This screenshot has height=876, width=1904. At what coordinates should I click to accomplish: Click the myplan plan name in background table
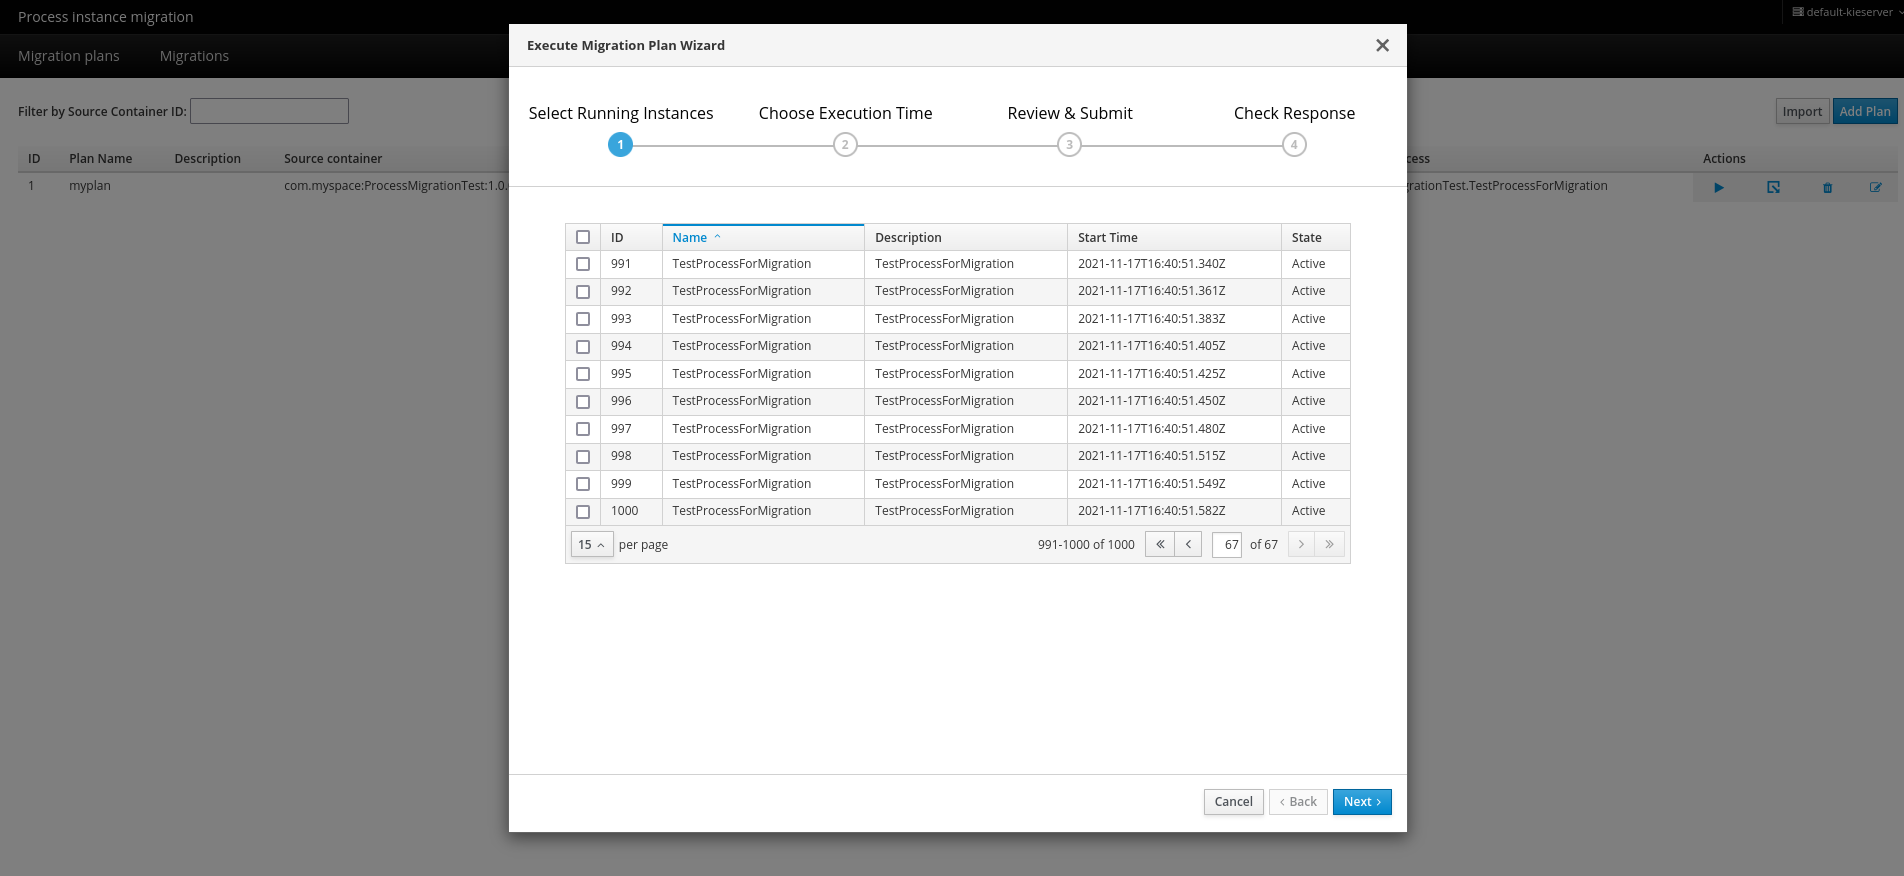tap(90, 186)
